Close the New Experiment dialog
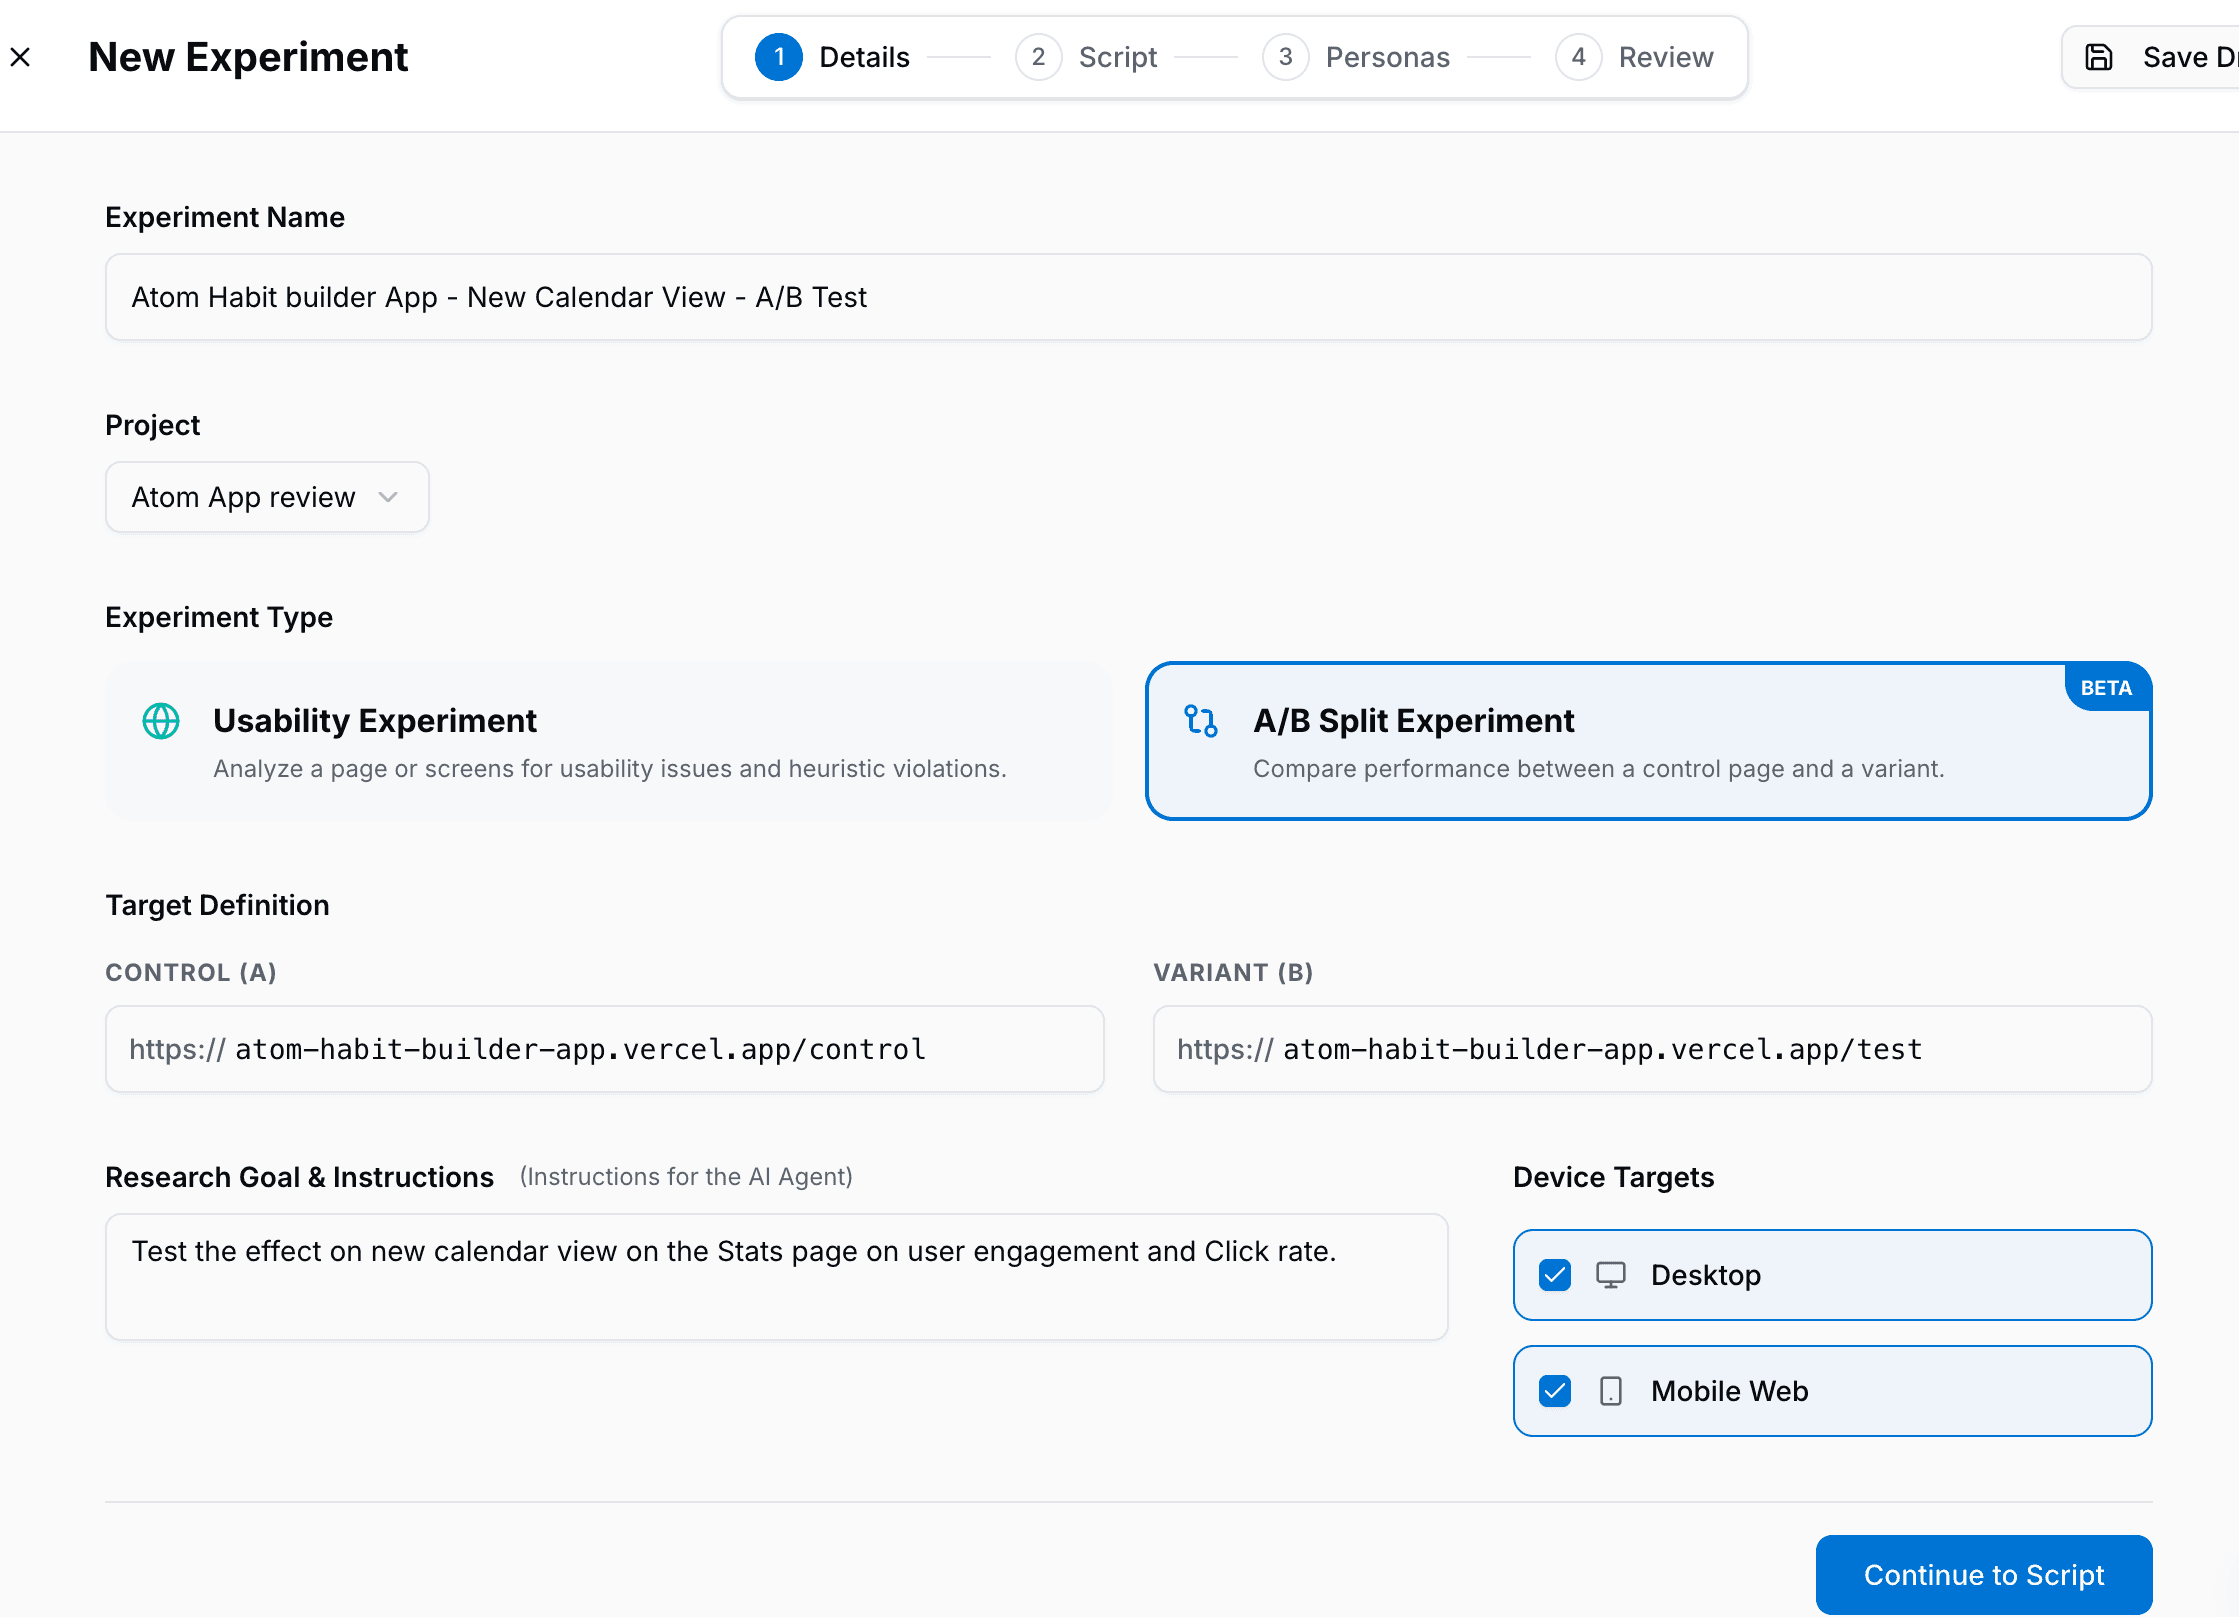The image size is (2239, 1617). tap(21, 57)
